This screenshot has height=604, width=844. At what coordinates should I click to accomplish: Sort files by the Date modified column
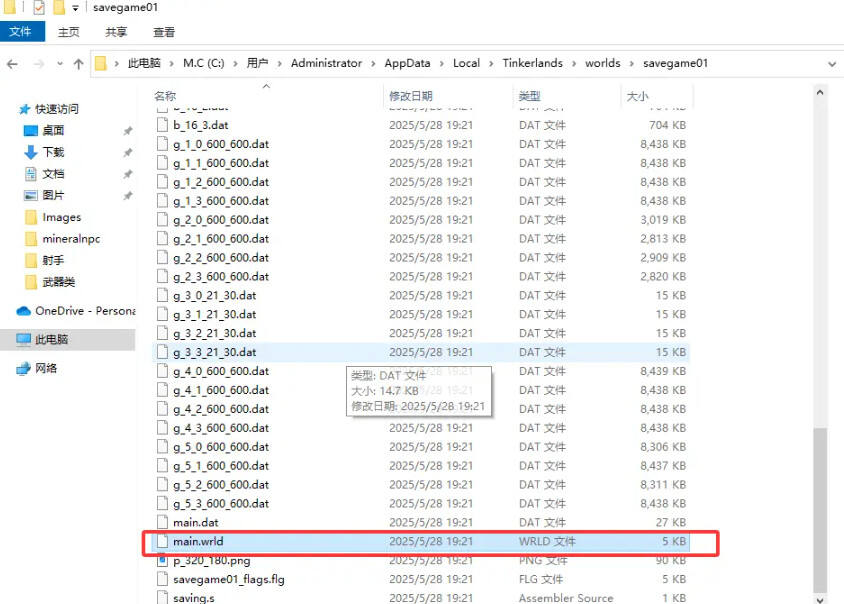point(410,96)
